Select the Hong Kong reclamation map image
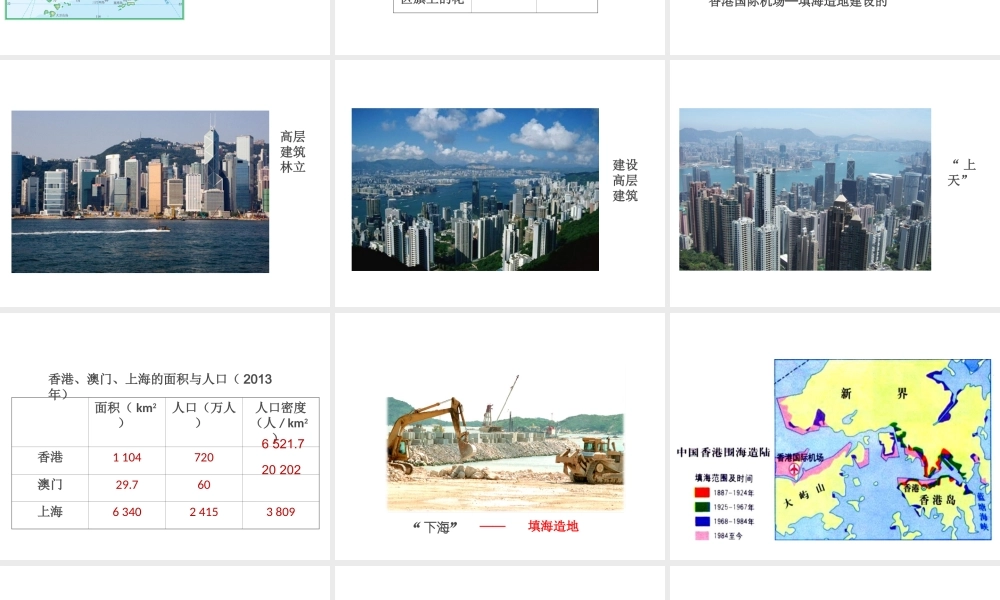This screenshot has width=1000, height=600. (883, 450)
